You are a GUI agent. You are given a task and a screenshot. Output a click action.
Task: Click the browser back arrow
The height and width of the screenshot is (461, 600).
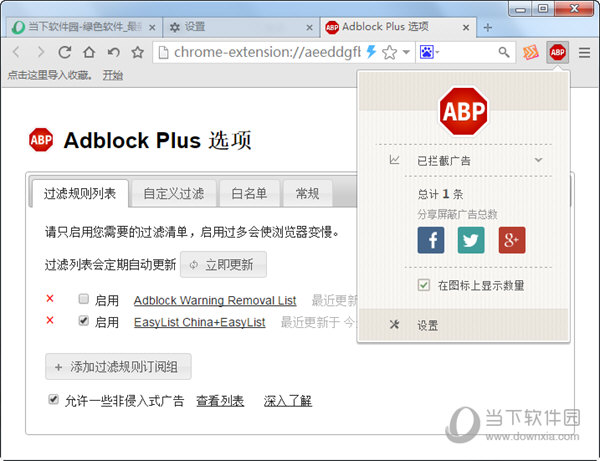(16, 52)
